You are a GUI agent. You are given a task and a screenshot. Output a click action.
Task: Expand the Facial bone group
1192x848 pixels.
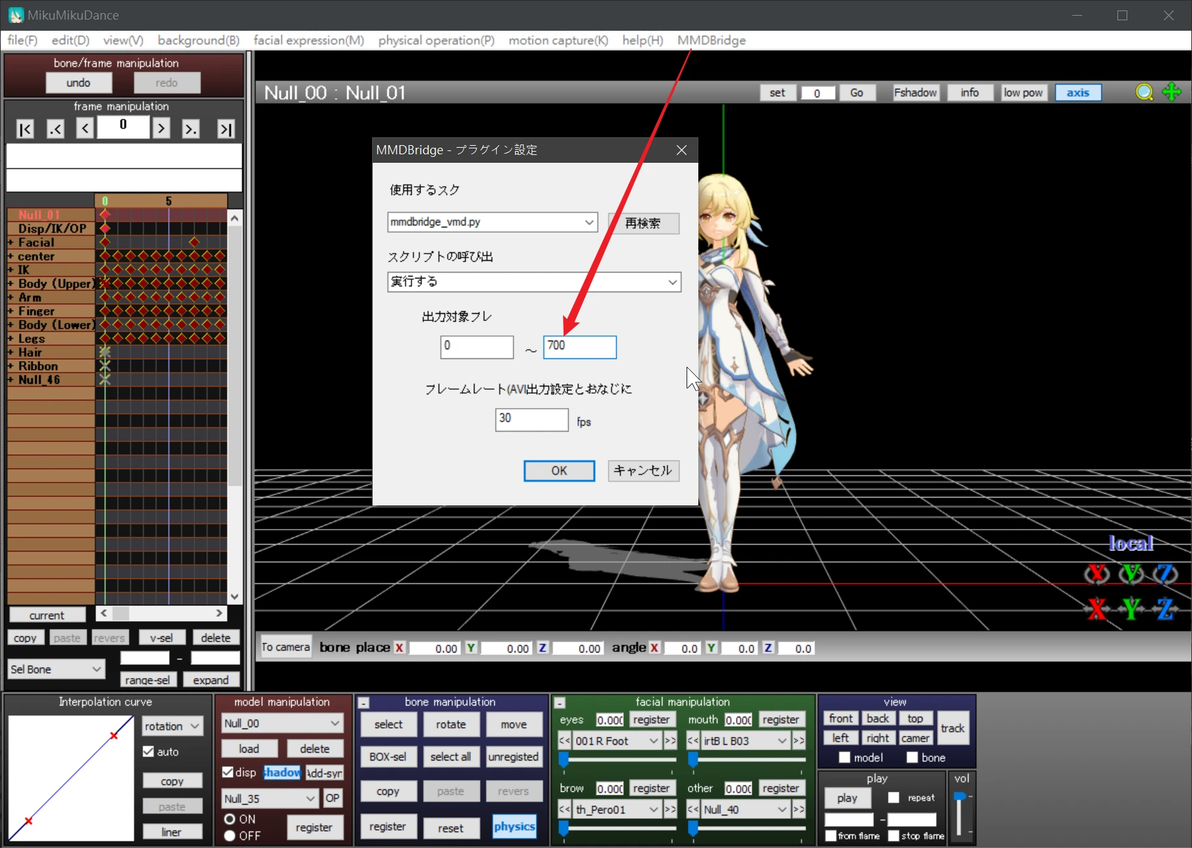click(x=11, y=243)
